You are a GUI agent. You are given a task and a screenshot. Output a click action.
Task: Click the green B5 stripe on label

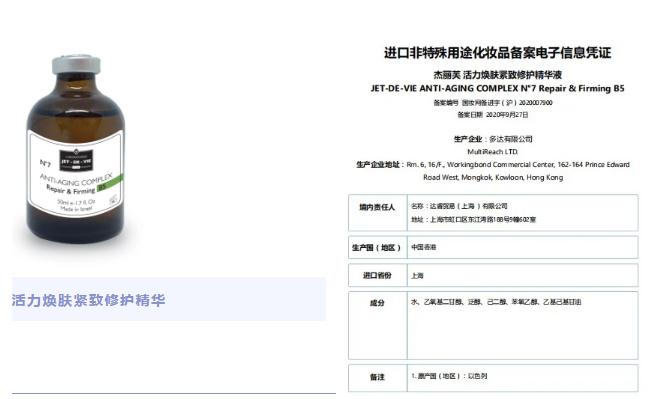pos(110,184)
